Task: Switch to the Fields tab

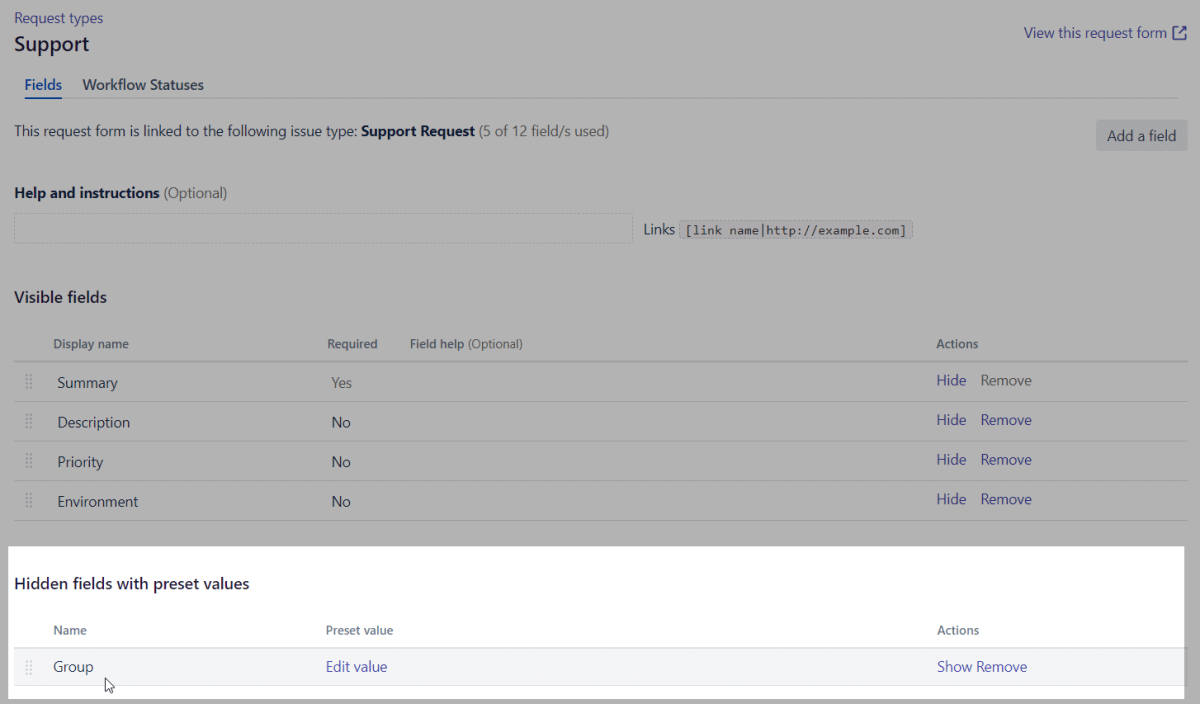Action: click(43, 85)
